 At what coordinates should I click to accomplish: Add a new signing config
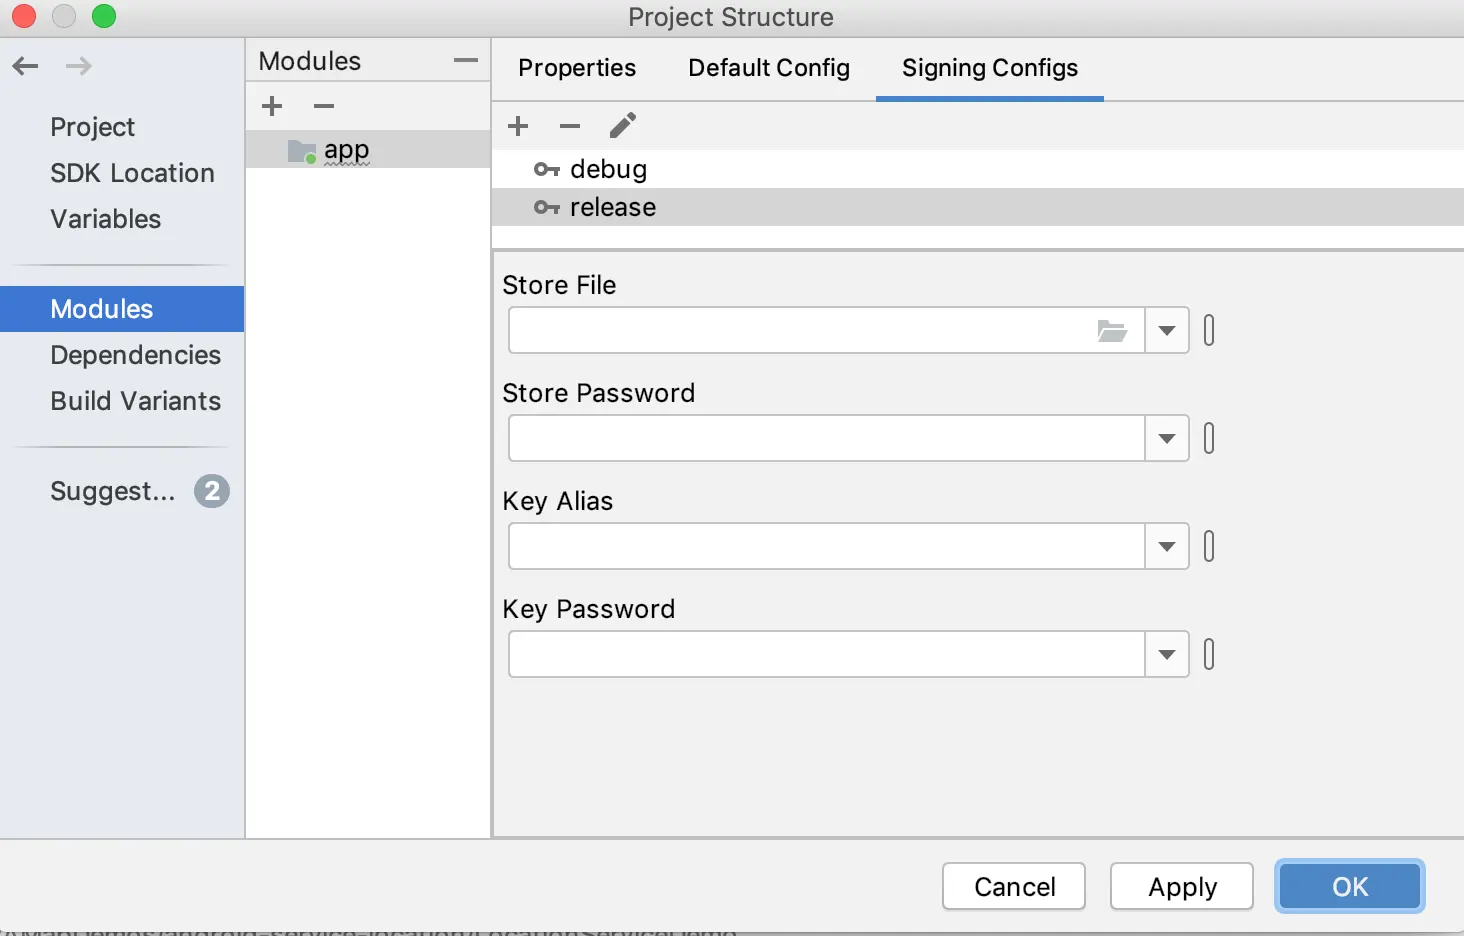[x=518, y=126]
